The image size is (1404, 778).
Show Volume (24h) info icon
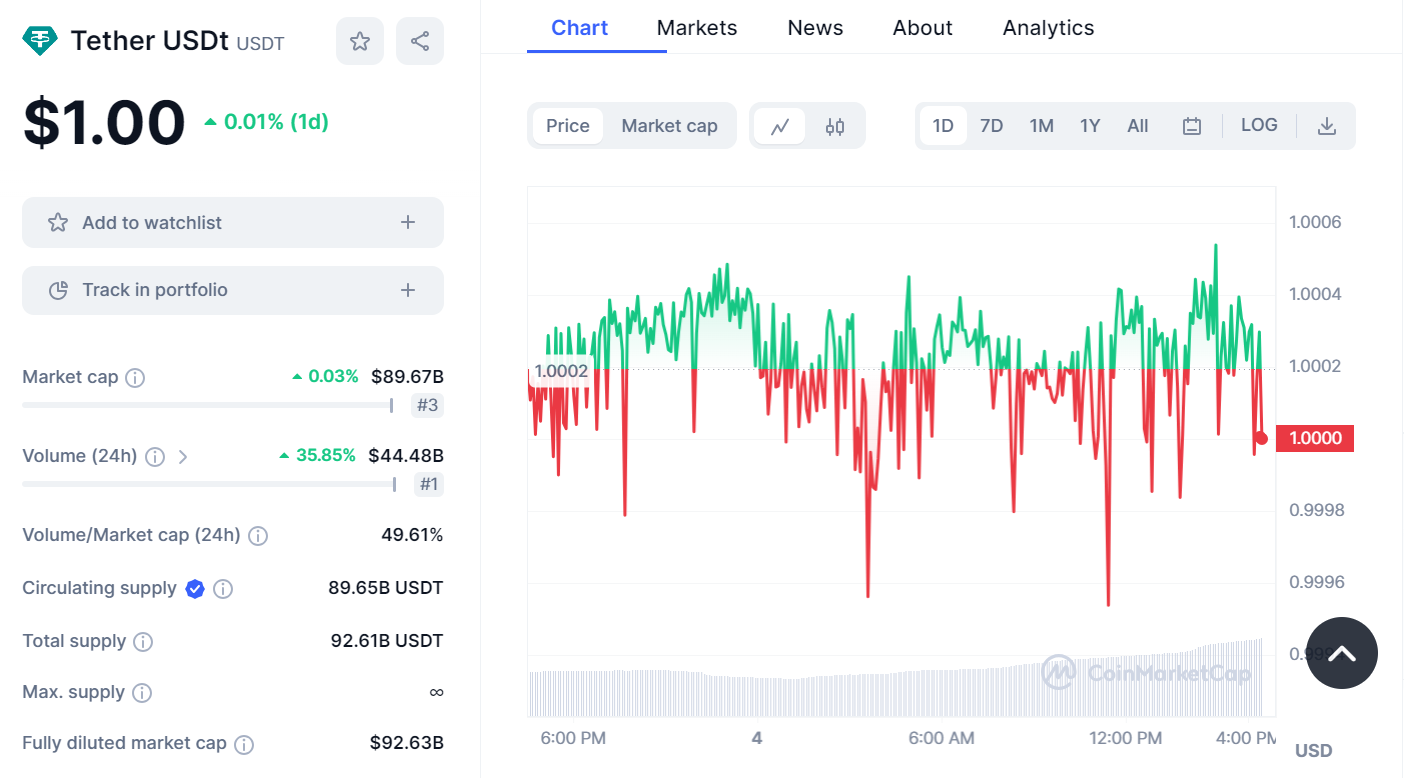coord(155,457)
